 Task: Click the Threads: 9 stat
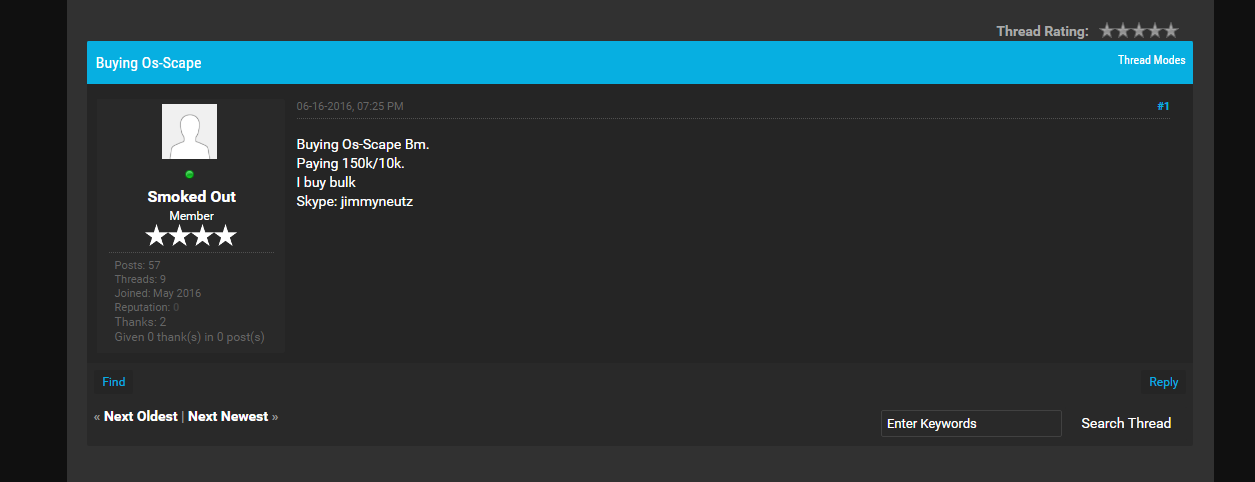140,280
